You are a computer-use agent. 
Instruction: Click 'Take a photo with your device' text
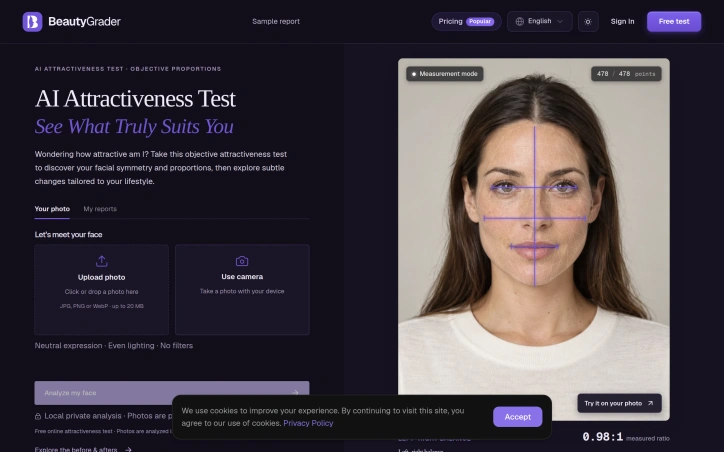(242, 291)
